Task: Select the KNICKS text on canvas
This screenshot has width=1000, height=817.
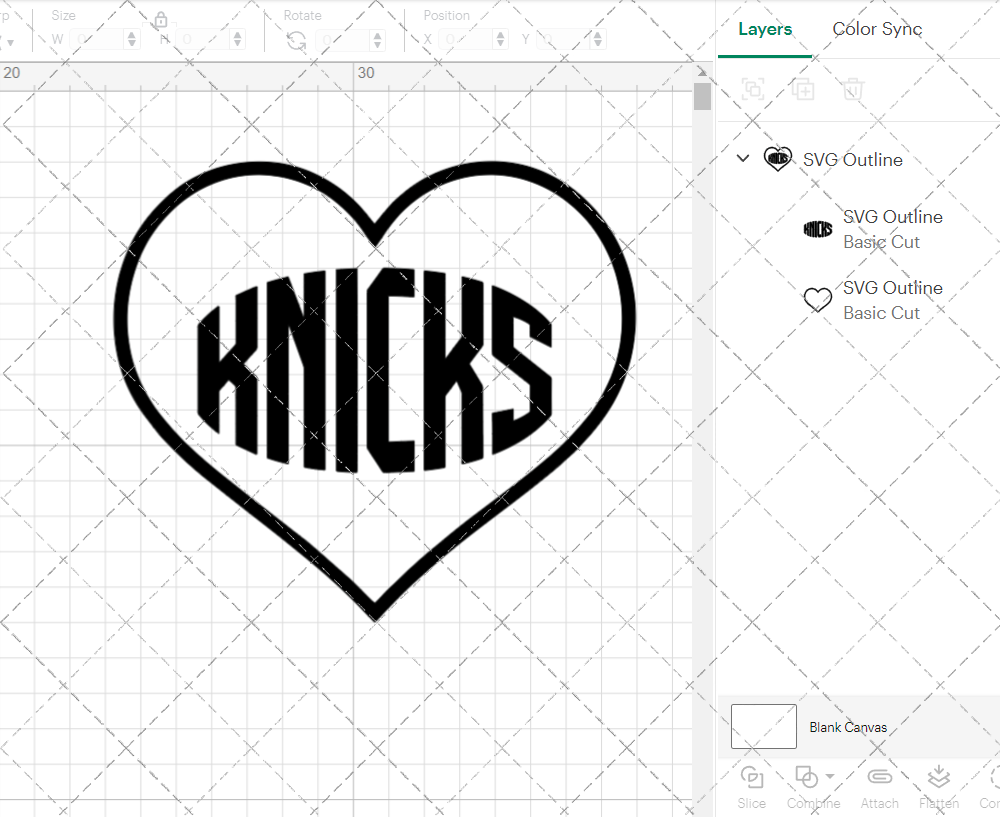Action: click(x=374, y=370)
